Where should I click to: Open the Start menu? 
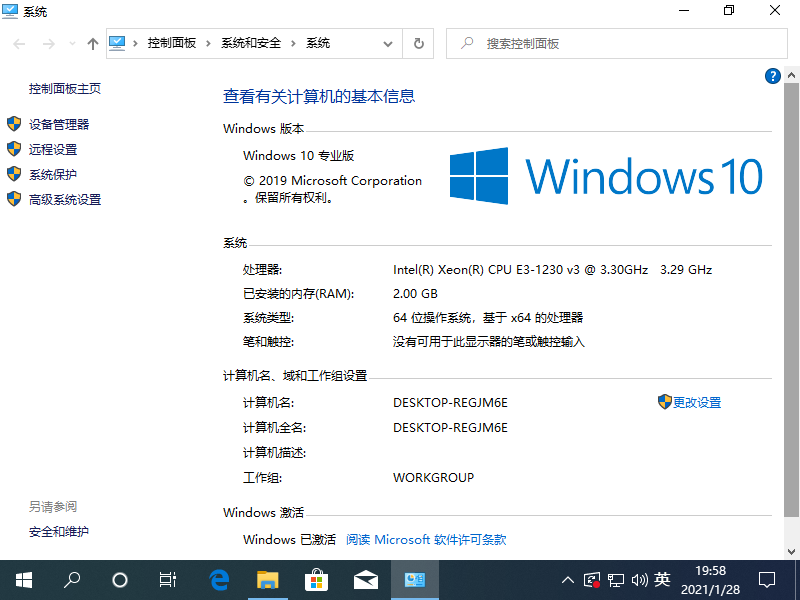click(x=23, y=579)
